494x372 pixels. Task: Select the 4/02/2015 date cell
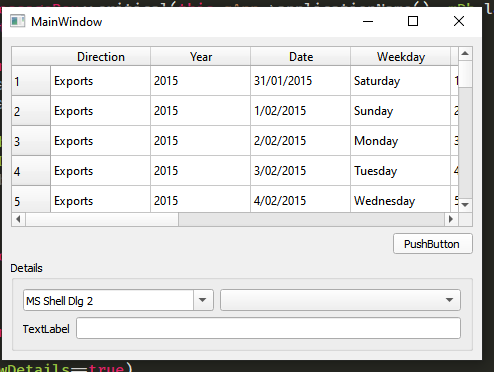tap(300, 199)
